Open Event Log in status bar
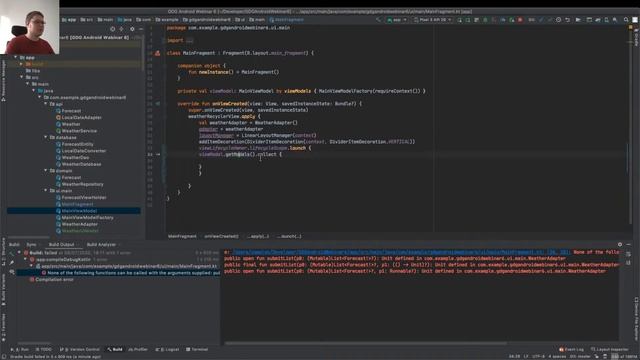This screenshot has height=360, width=640. 571,349
